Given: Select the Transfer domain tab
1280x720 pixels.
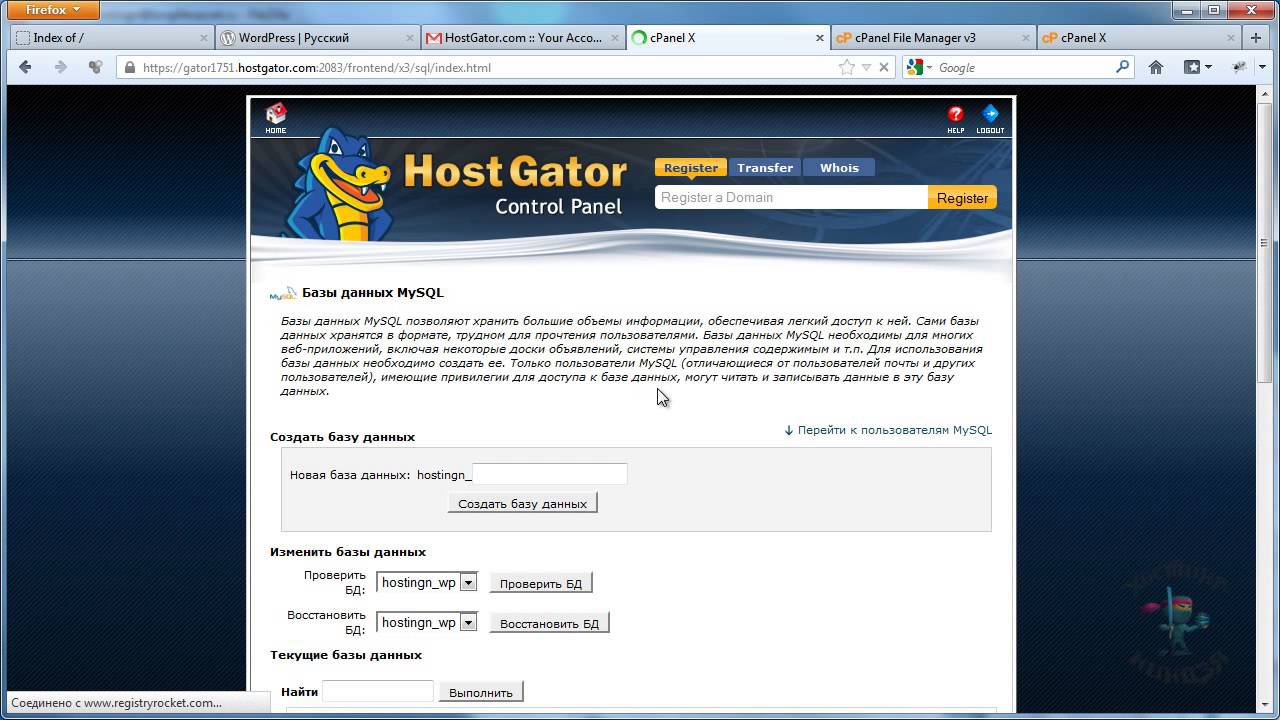Looking at the screenshot, I should pyautogui.click(x=765, y=168).
